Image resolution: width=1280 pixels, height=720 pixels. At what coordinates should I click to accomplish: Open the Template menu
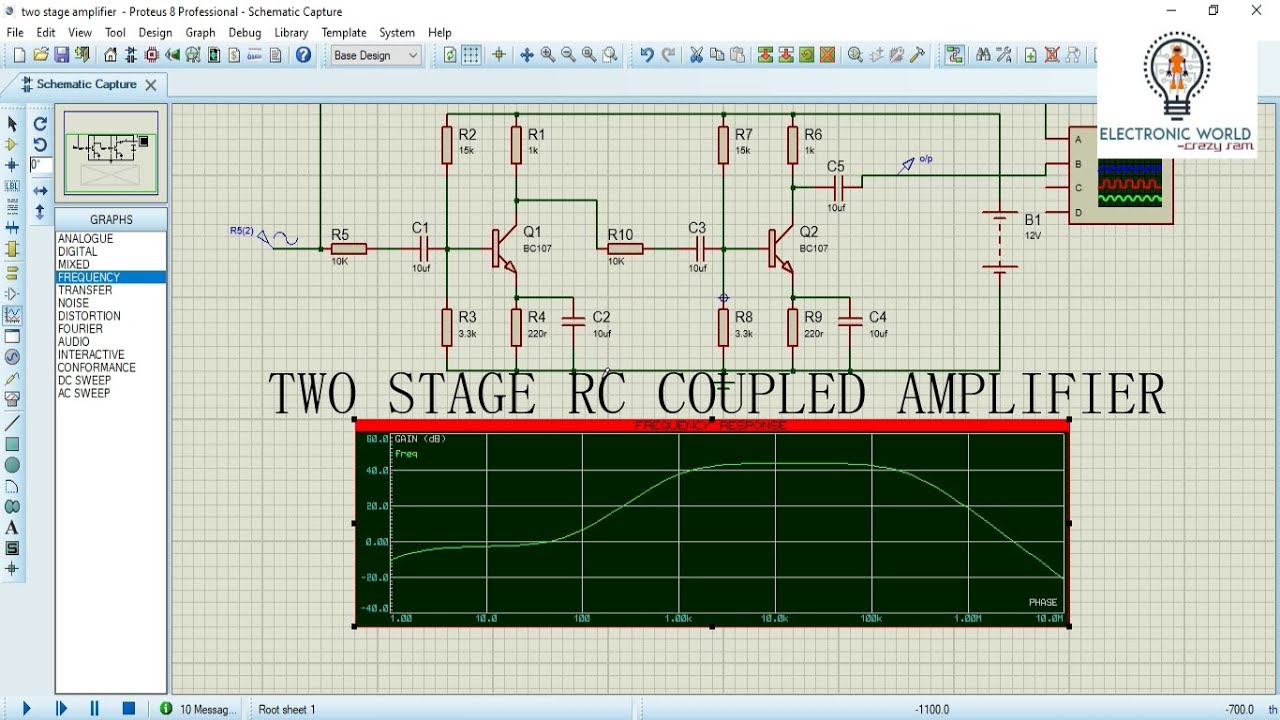[x=344, y=32]
